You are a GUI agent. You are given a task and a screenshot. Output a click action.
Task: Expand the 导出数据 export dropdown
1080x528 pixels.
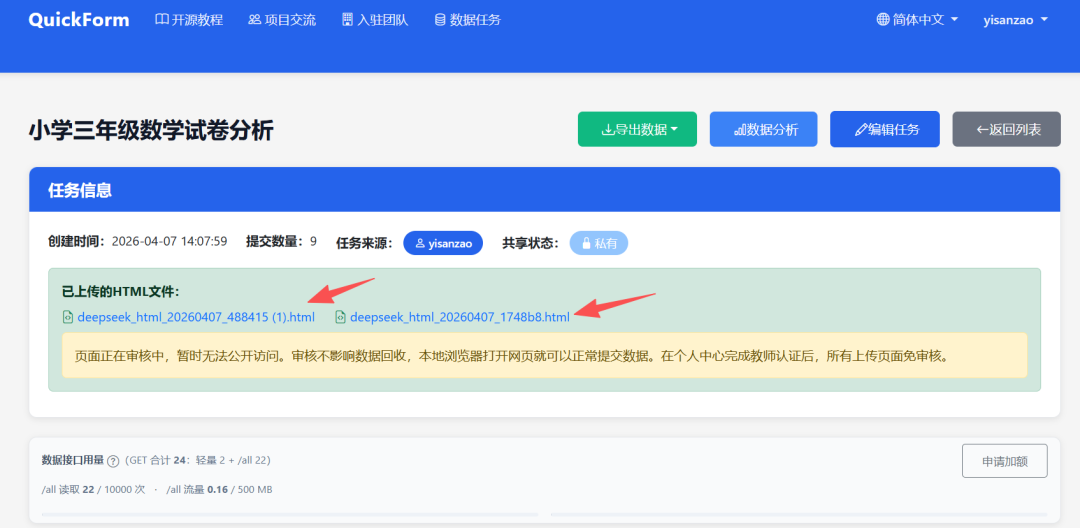click(637, 129)
